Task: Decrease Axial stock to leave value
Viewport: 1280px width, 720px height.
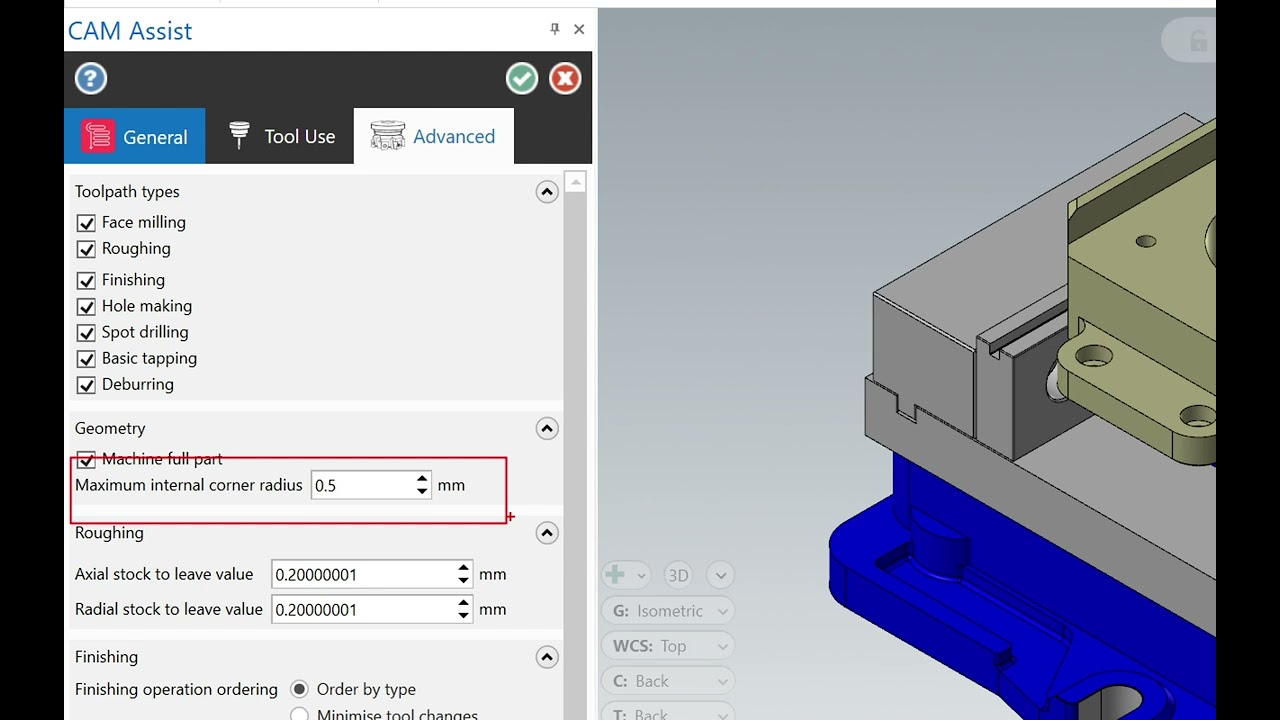Action: [463, 580]
